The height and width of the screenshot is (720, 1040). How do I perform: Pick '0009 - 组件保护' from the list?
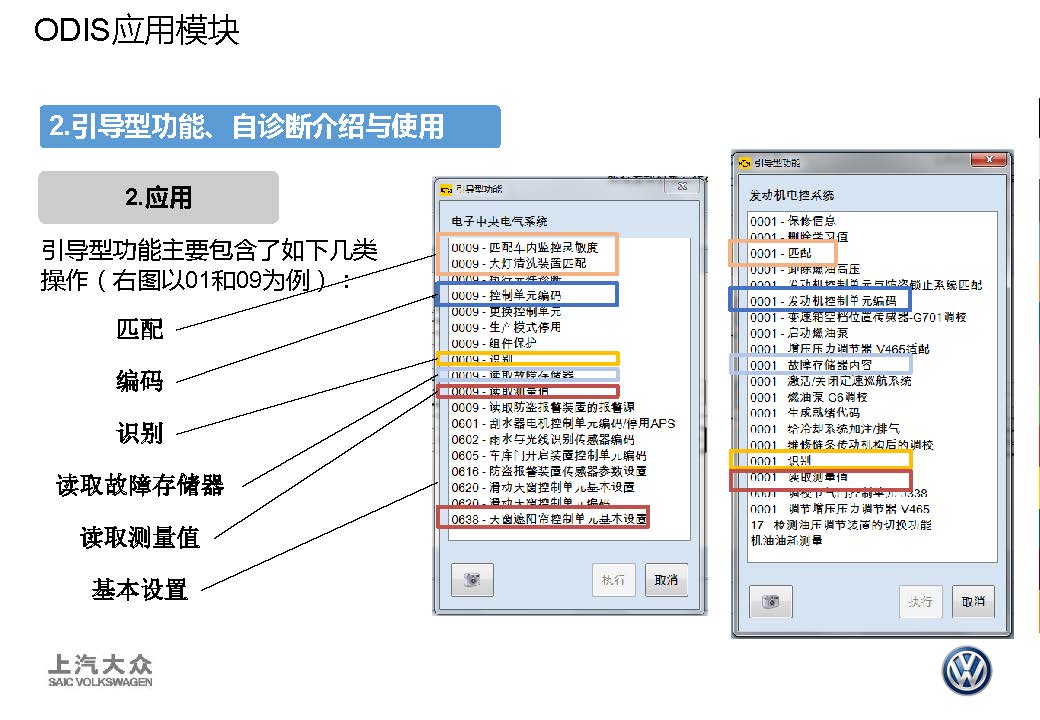(494, 343)
